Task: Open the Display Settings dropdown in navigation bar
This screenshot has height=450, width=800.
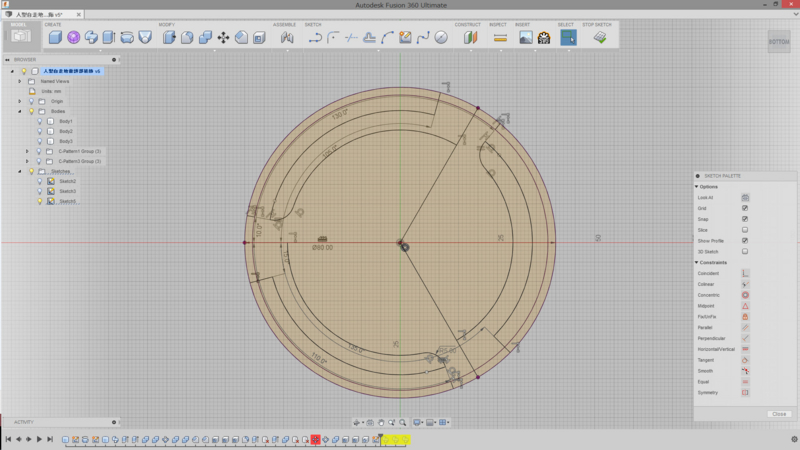Action: click(x=418, y=422)
